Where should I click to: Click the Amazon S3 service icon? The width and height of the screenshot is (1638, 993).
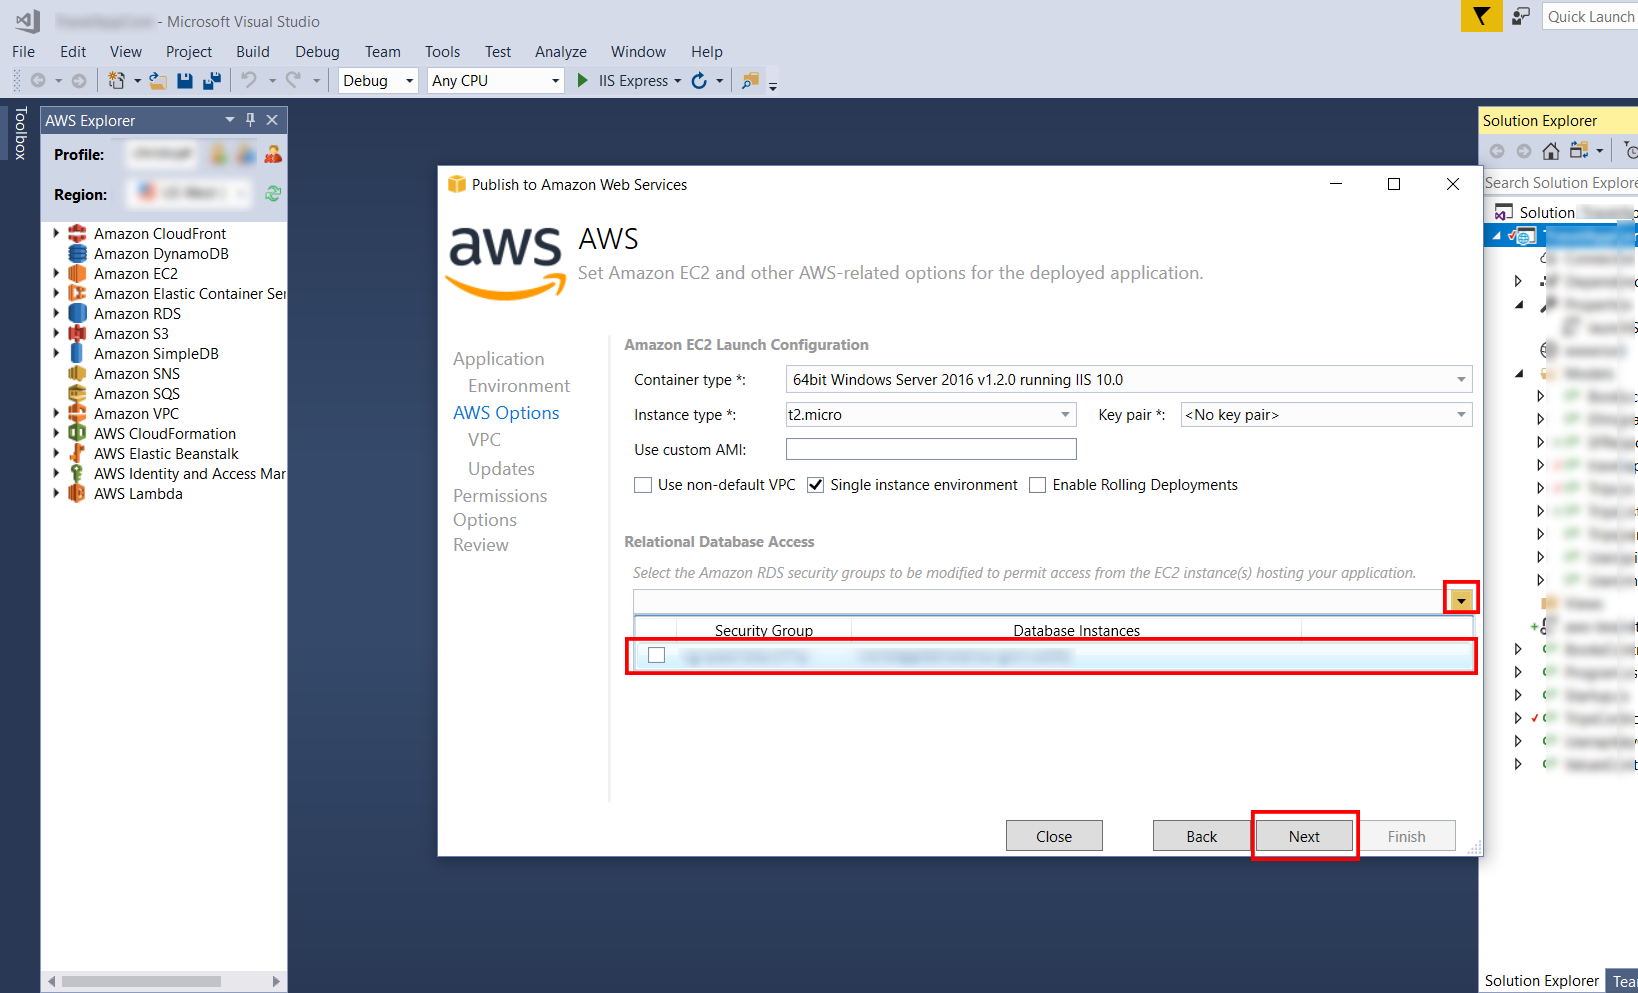pos(77,334)
